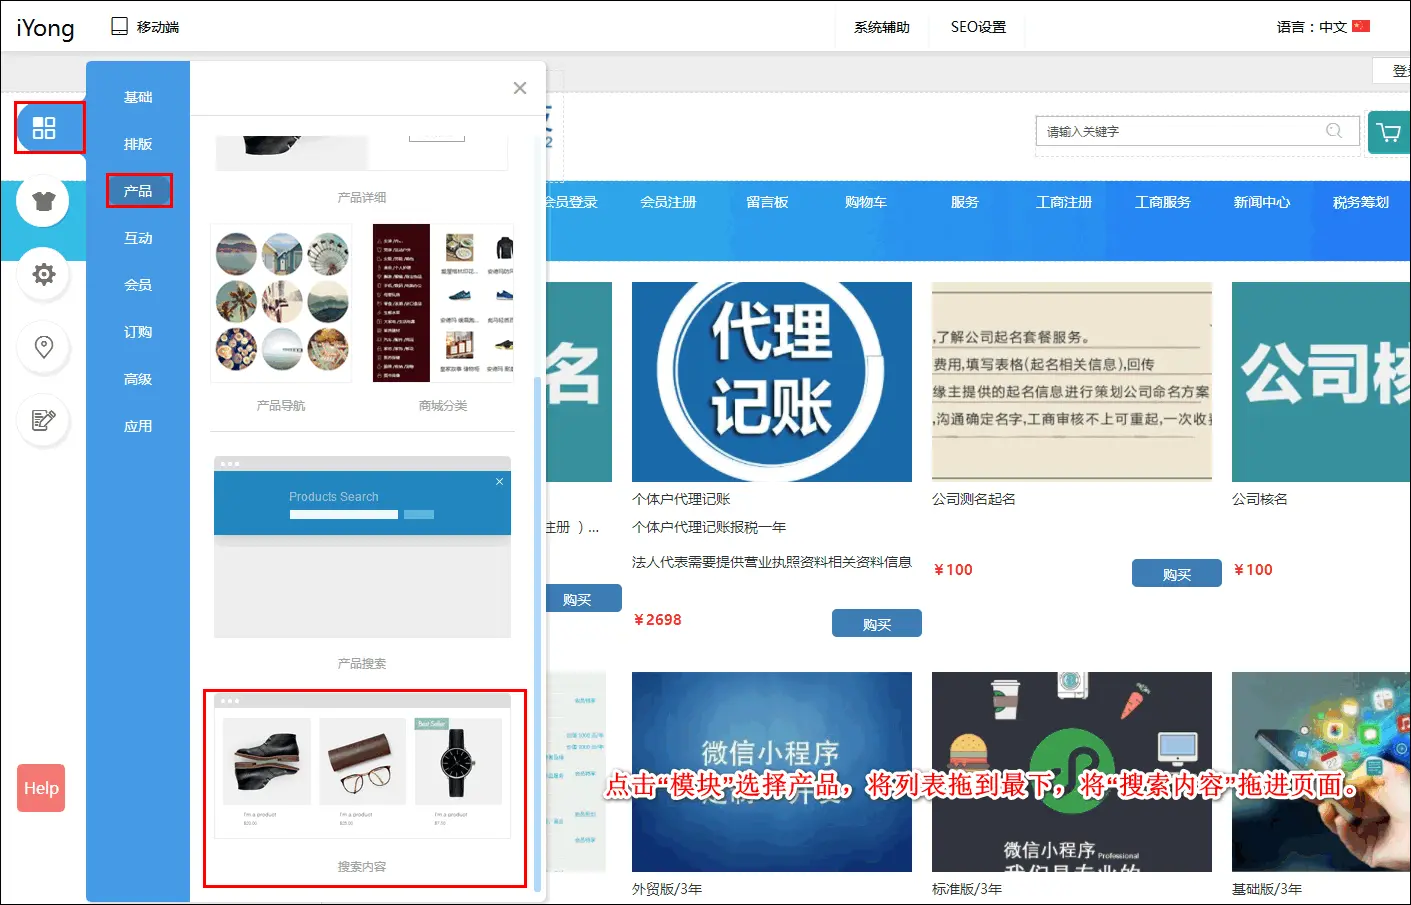Open the SEO设置 menu

[978, 27]
